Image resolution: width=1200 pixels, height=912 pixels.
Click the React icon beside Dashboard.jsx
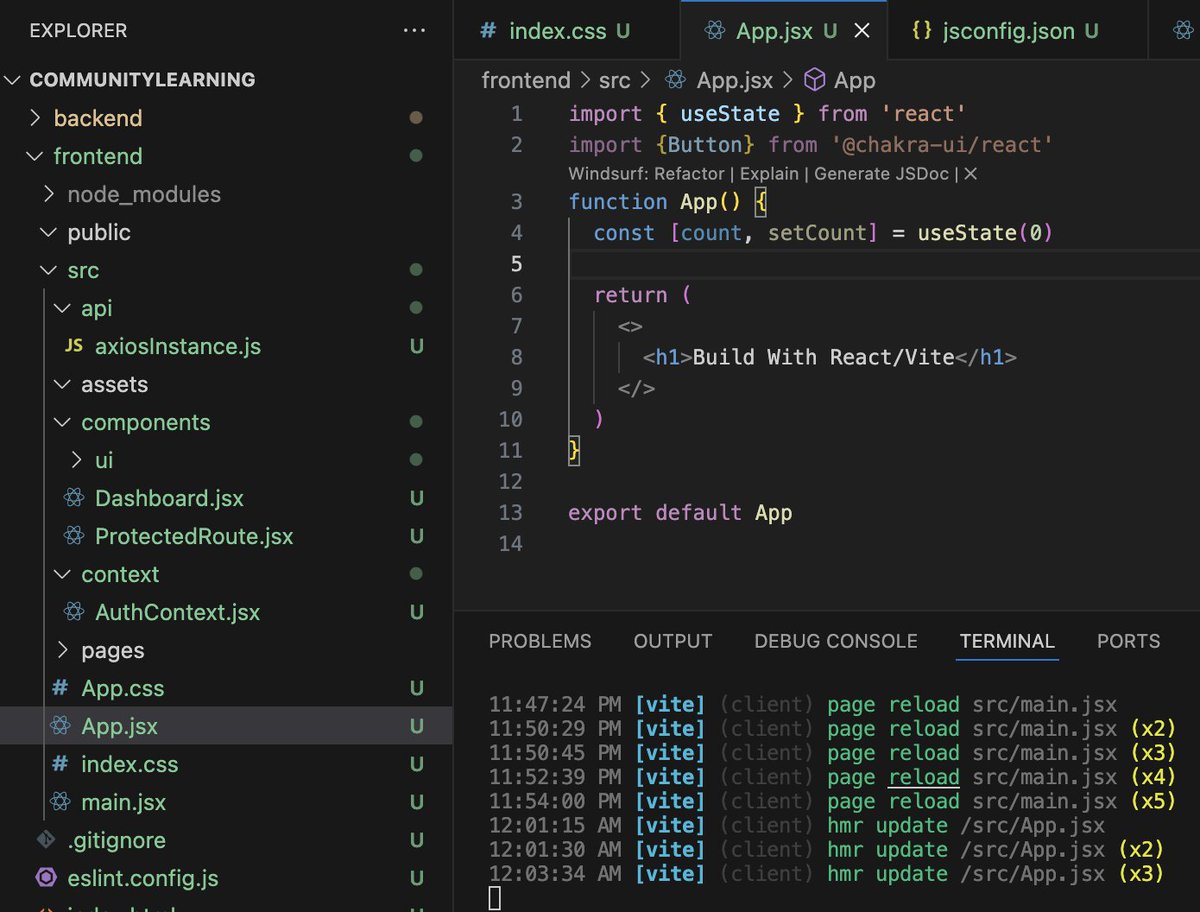(73, 498)
